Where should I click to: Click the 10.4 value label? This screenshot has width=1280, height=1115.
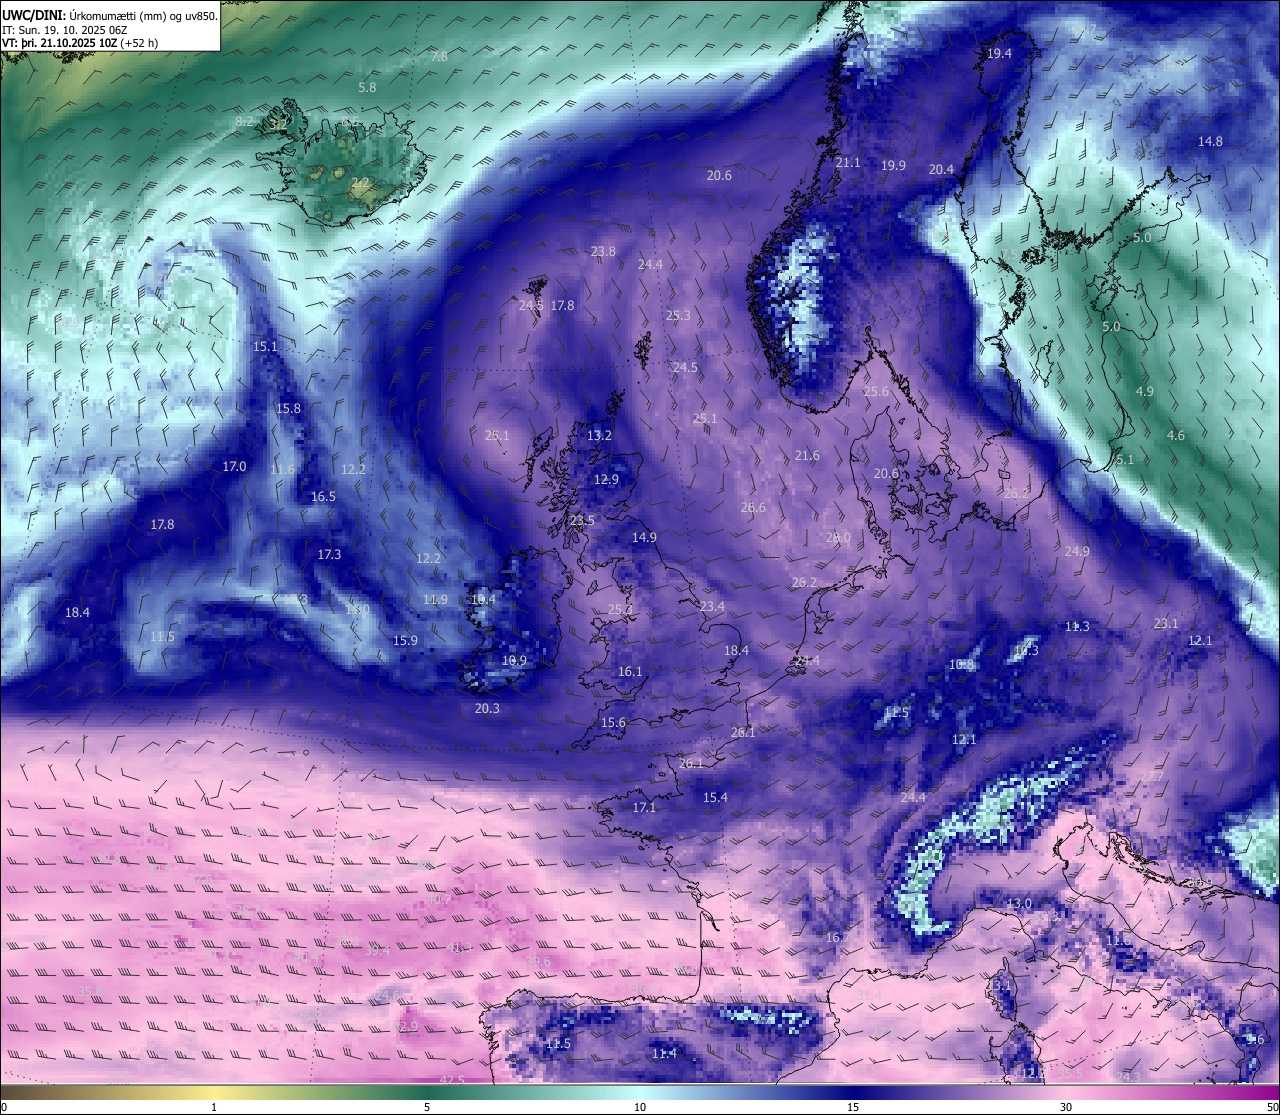[x=483, y=600]
